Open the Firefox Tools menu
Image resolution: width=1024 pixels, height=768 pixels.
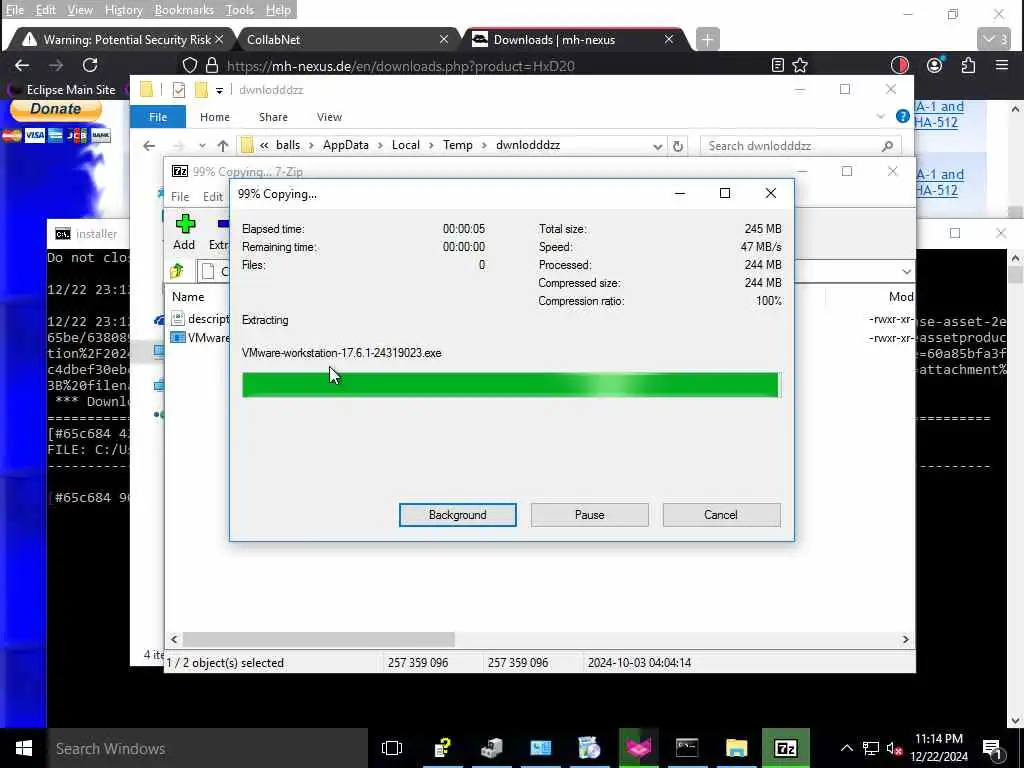pos(240,10)
